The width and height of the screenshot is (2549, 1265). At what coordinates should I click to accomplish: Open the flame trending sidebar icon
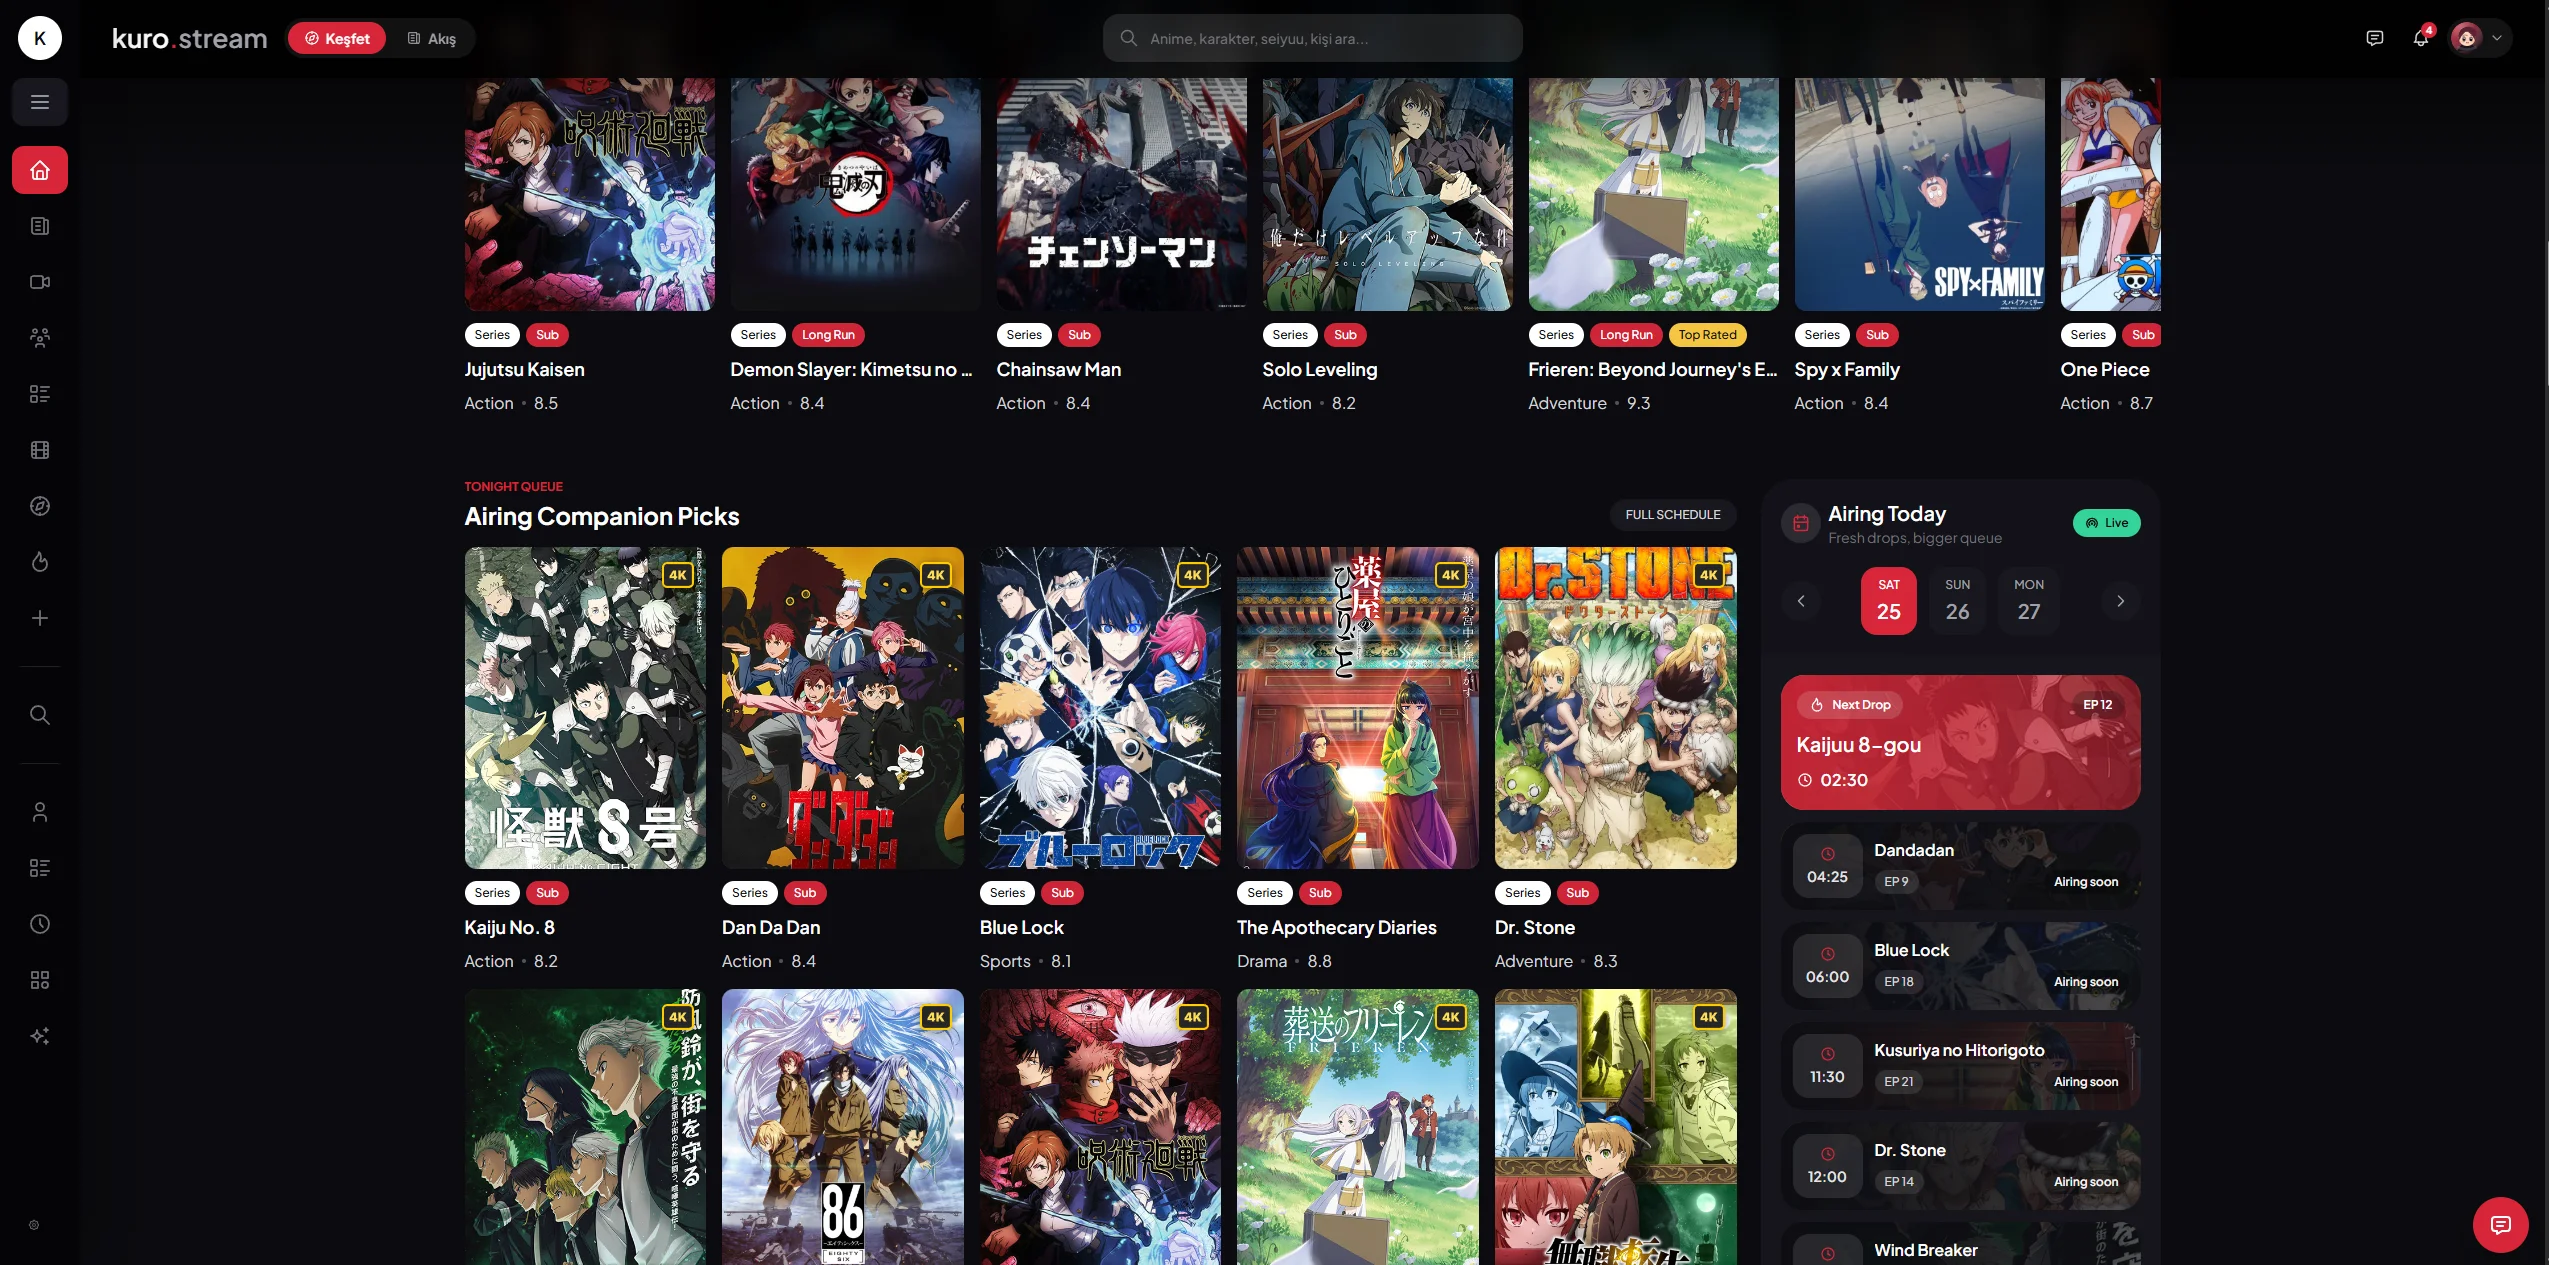tap(40, 562)
